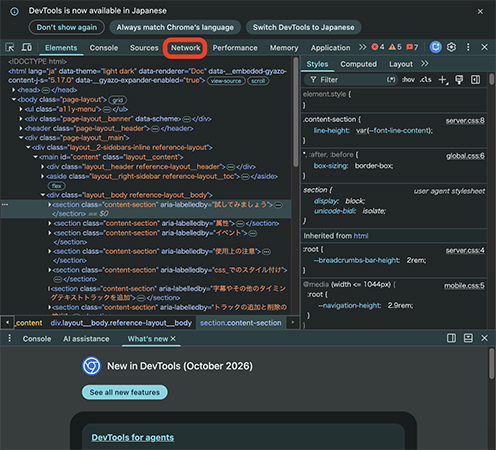Open the Application tab
Screen dimensions: 496x450
point(330,48)
